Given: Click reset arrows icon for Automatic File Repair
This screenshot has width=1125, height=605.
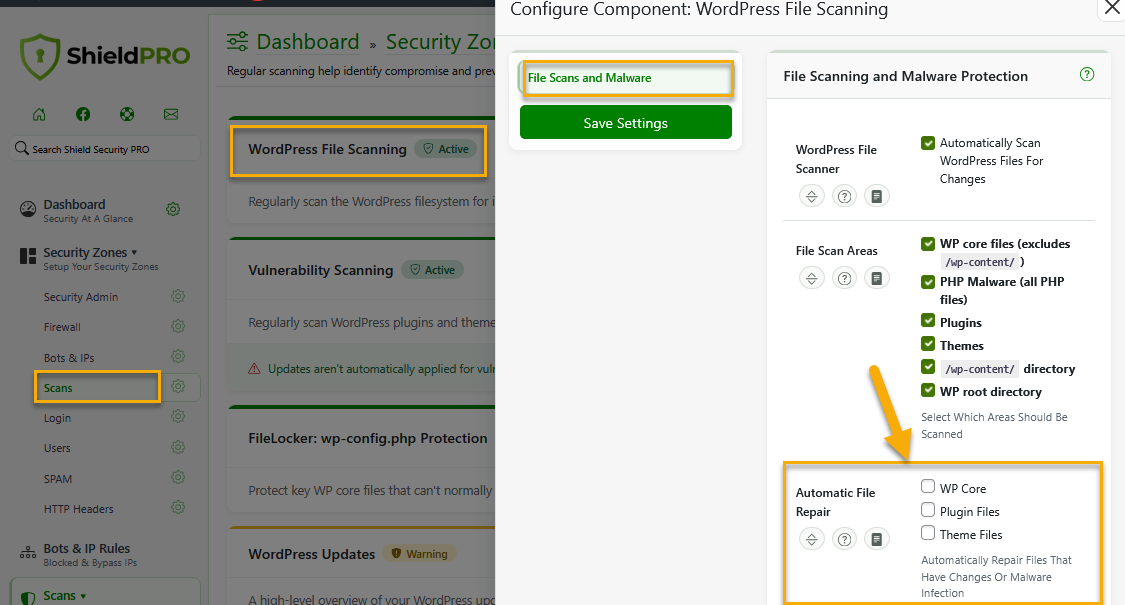Looking at the screenshot, I should 811,539.
